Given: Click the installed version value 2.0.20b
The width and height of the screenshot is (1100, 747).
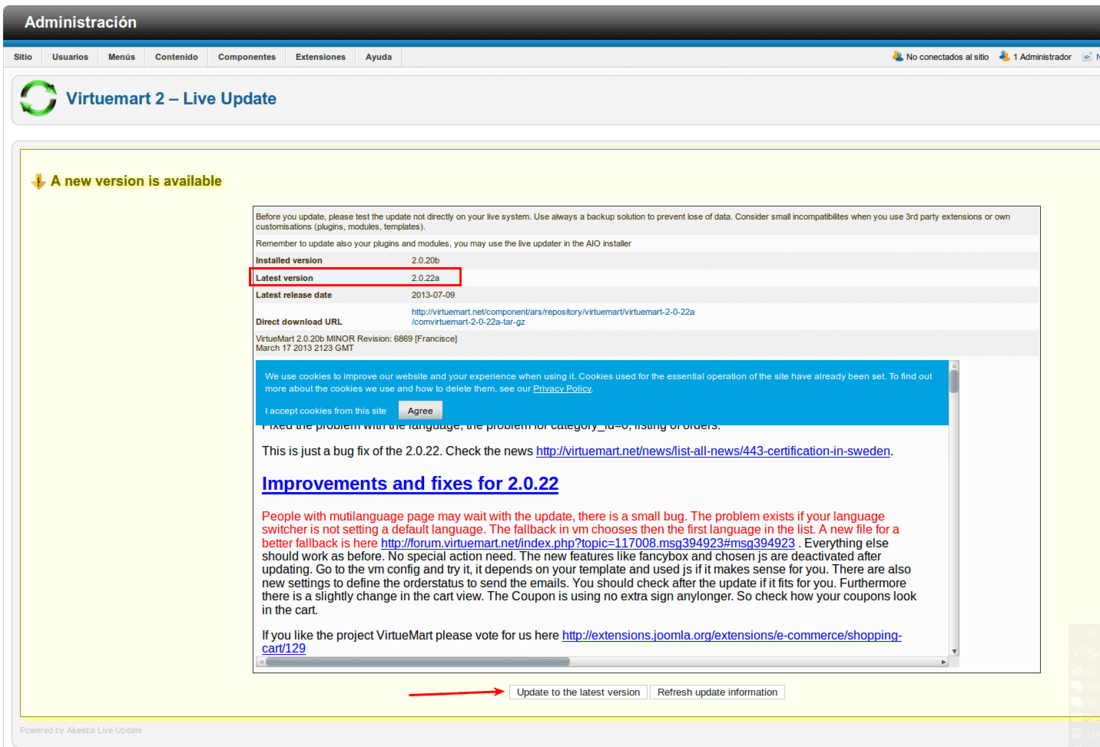Looking at the screenshot, I should [425, 260].
